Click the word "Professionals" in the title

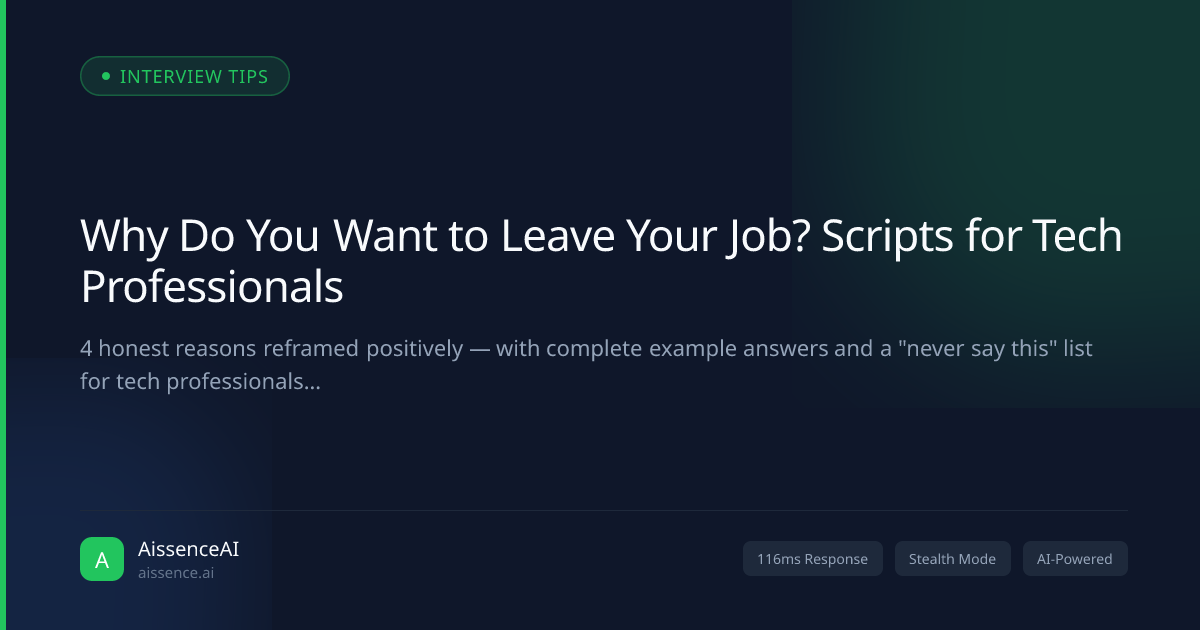[x=212, y=287]
